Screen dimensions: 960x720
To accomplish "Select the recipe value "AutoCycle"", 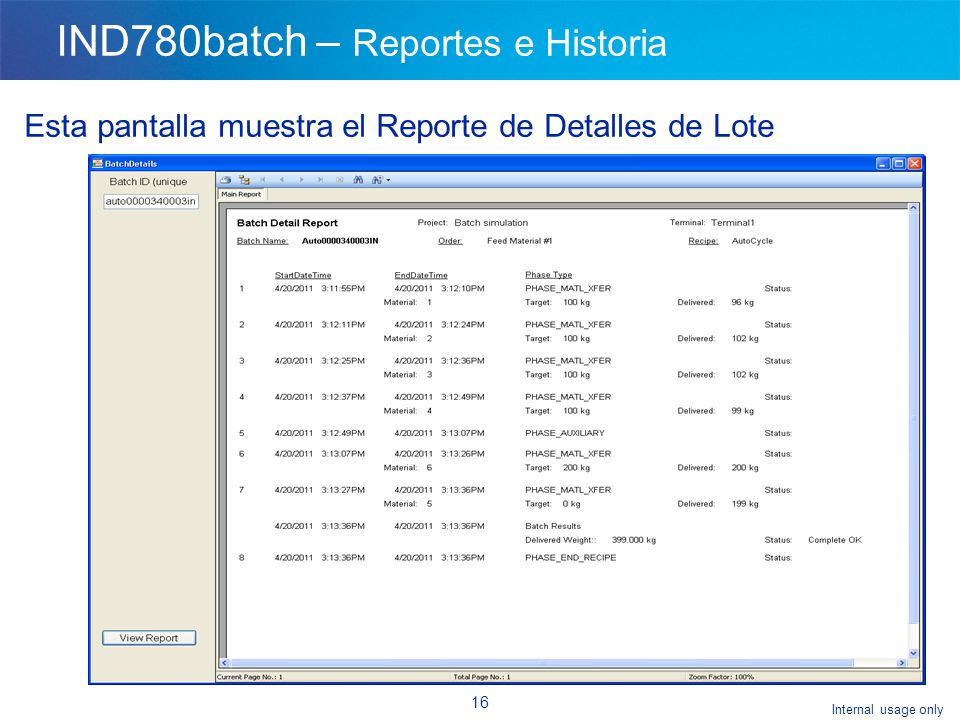I will (x=752, y=241).
